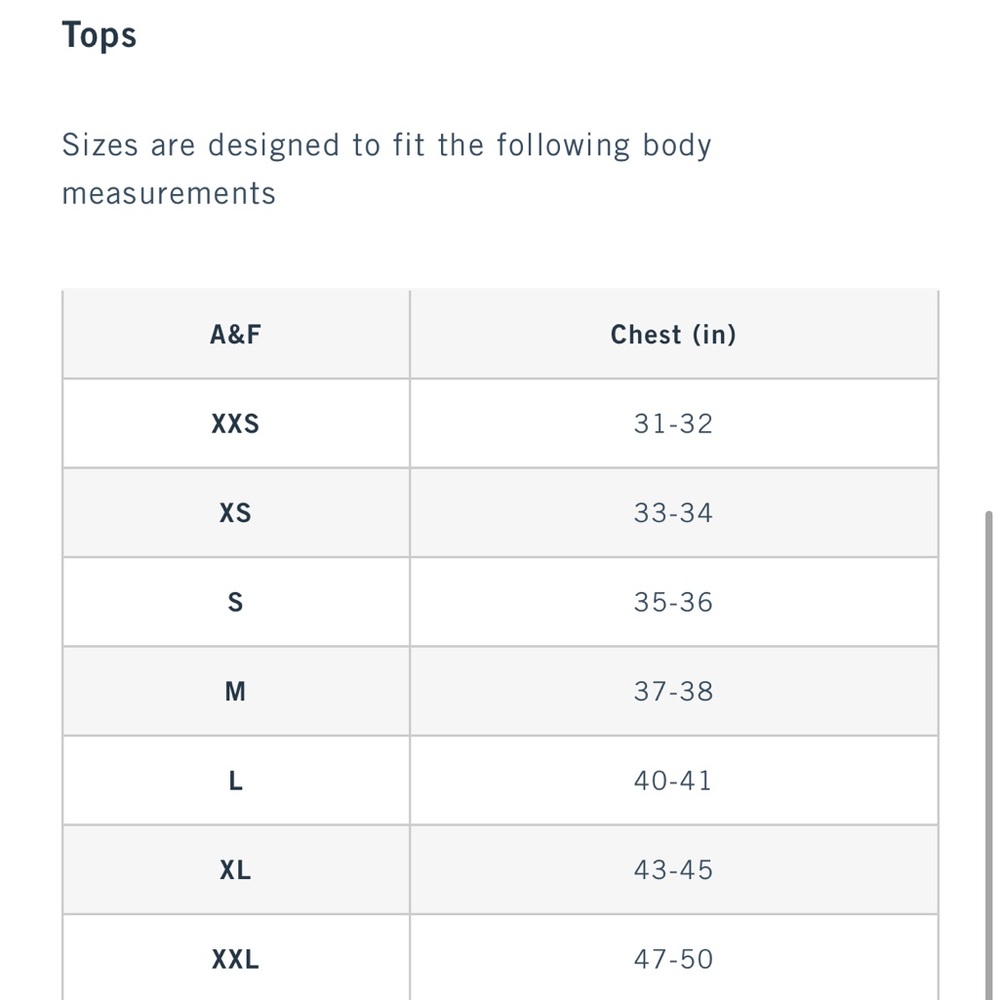
Task: Click the M size row label
Action: [x=235, y=691]
